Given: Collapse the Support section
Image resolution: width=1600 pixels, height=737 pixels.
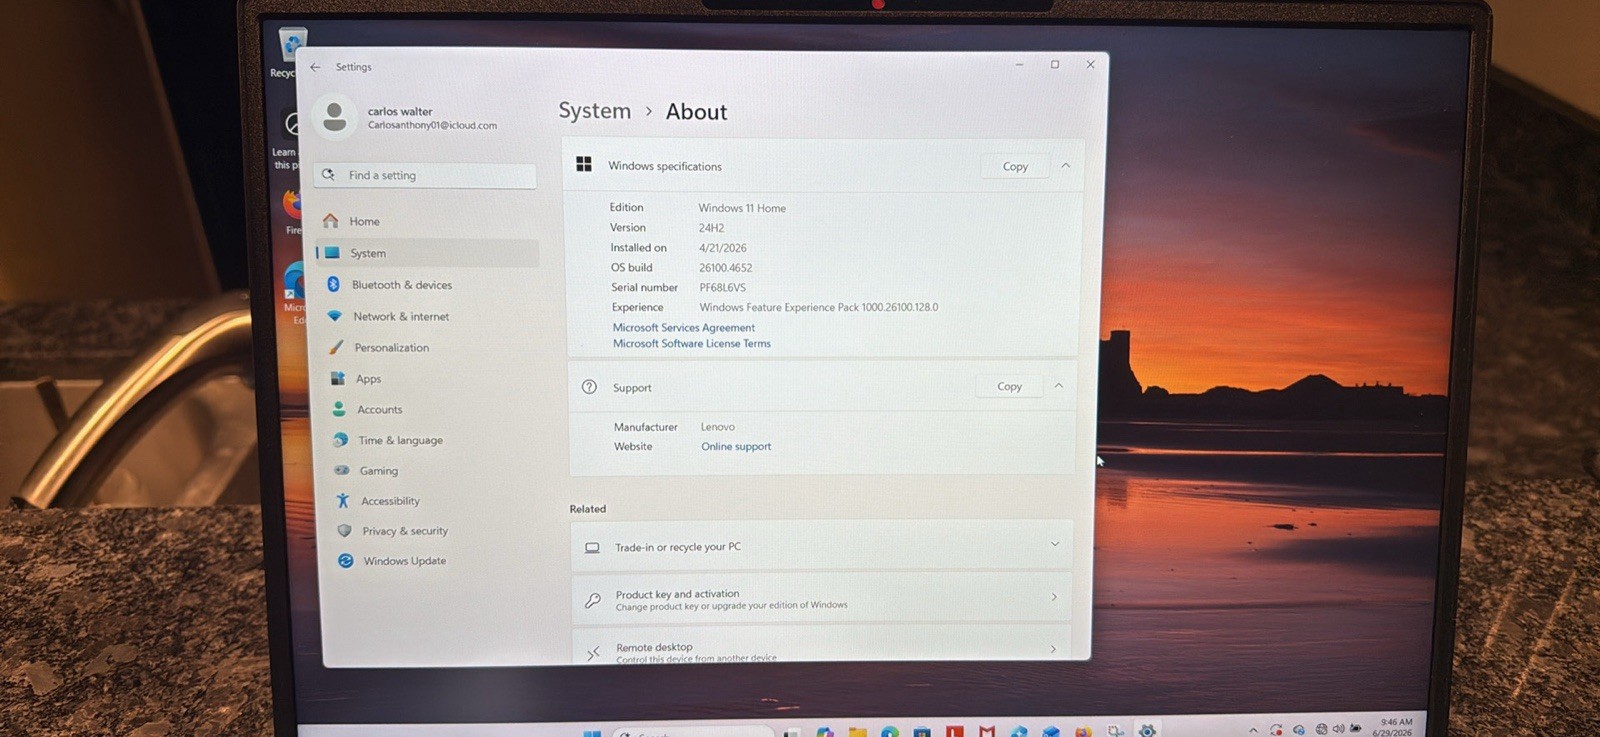Looking at the screenshot, I should pos(1059,386).
